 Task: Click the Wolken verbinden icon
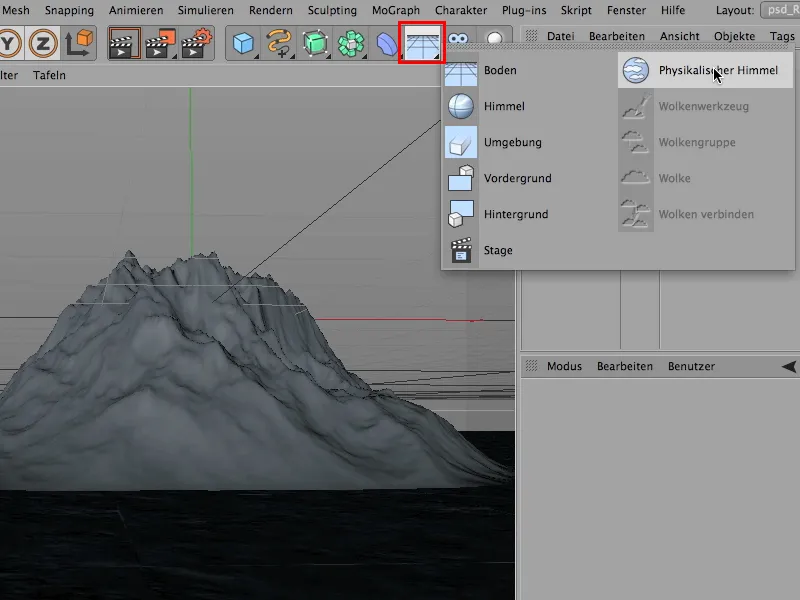(x=636, y=214)
